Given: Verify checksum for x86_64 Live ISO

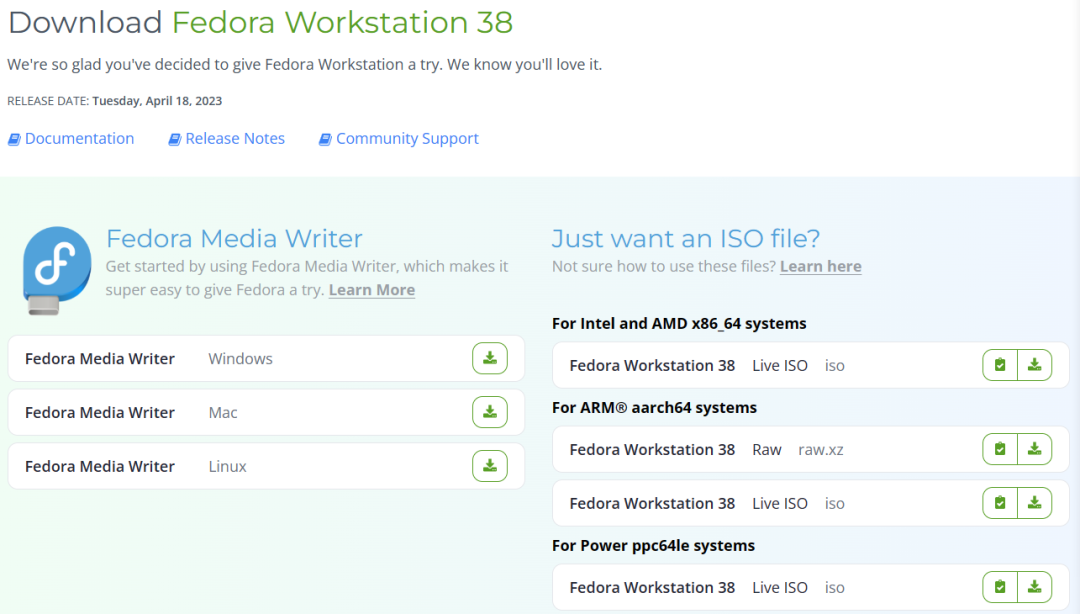Looking at the screenshot, I should (x=1000, y=365).
